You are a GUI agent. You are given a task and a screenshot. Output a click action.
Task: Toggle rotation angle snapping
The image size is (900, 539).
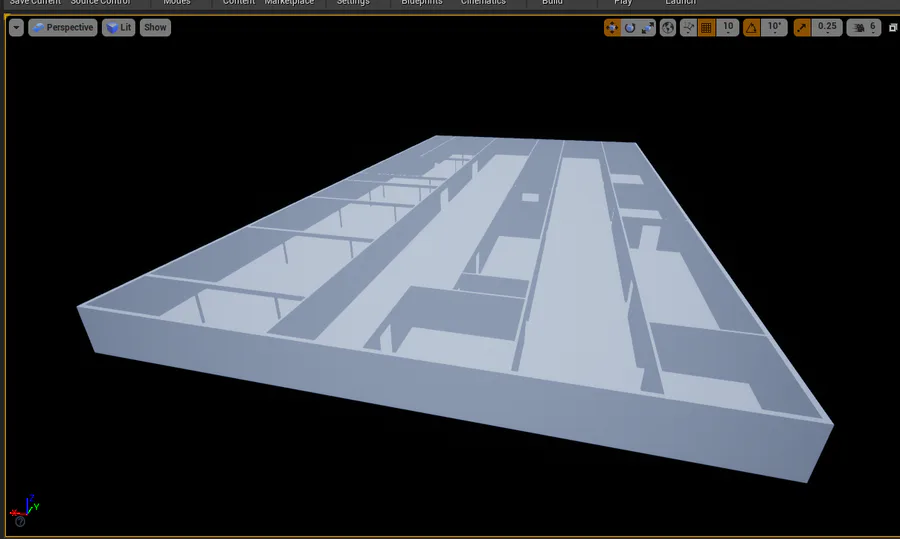click(751, 28)
